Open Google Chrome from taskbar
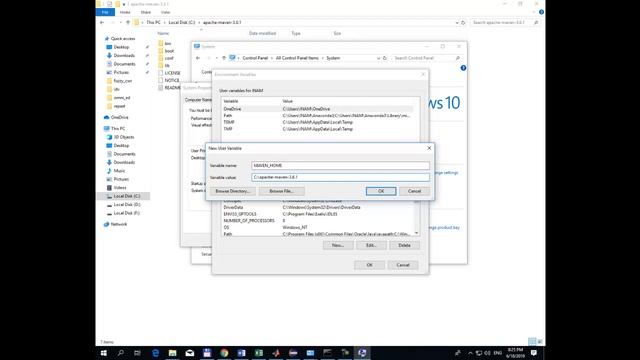This screenshot has width=640, height=360. click(224, 353)
